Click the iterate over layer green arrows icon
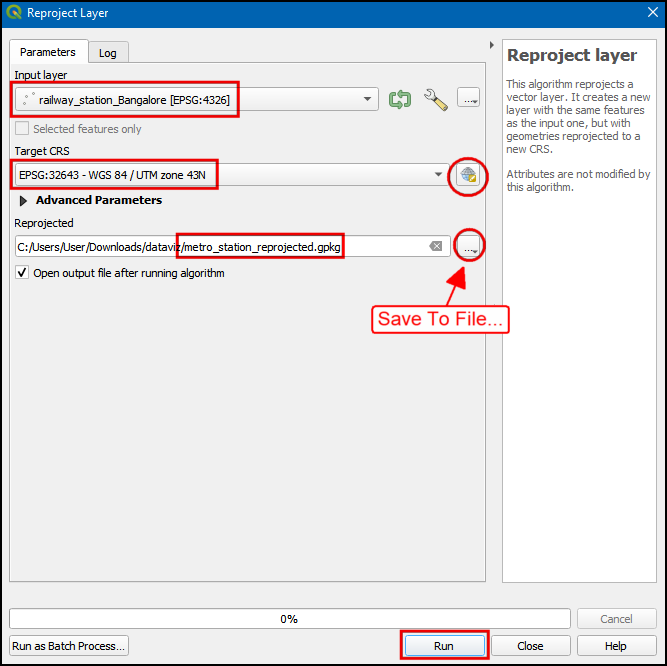Screen dimensions: 667x666 [400, 99]
